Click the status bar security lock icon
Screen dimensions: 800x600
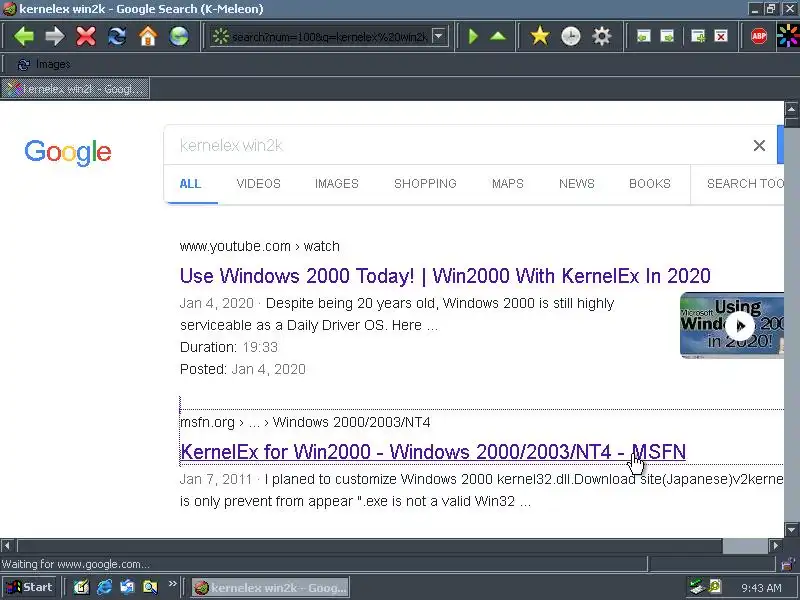click(789, 563)
